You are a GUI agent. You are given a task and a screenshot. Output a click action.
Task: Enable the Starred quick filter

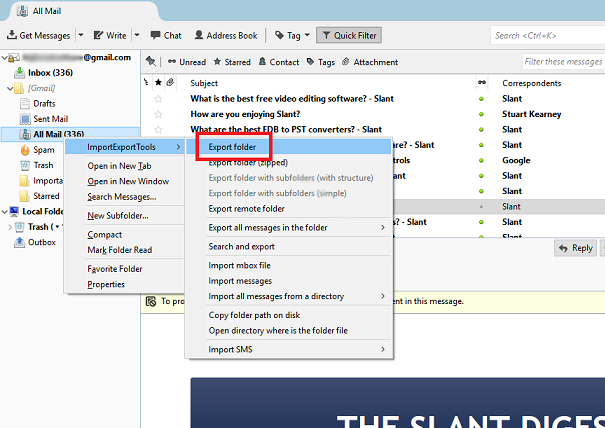coord(232,62)
